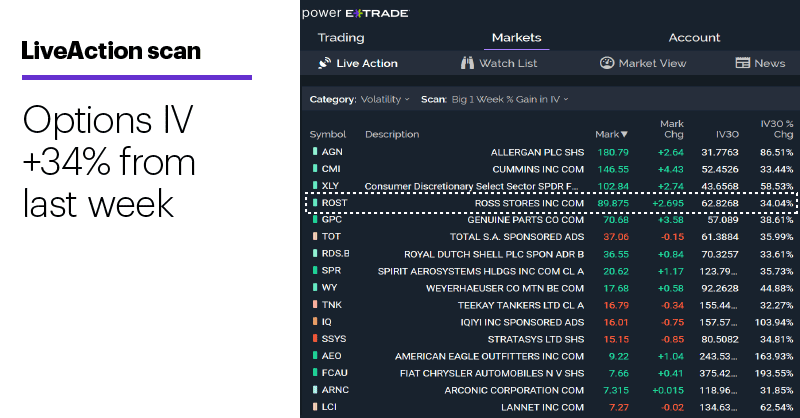Select the FCAU symbol
This screenshot has height=418, width=800.
coord(334,373)
